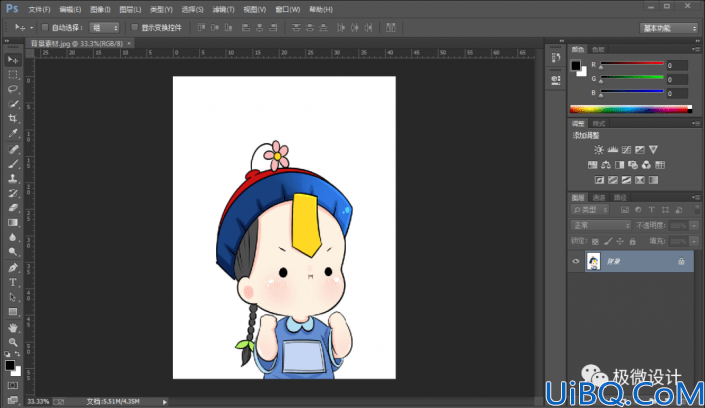Select the Eyedropper tool
The width and height of the screenshot is (705, 408).
tap(13, 133)
